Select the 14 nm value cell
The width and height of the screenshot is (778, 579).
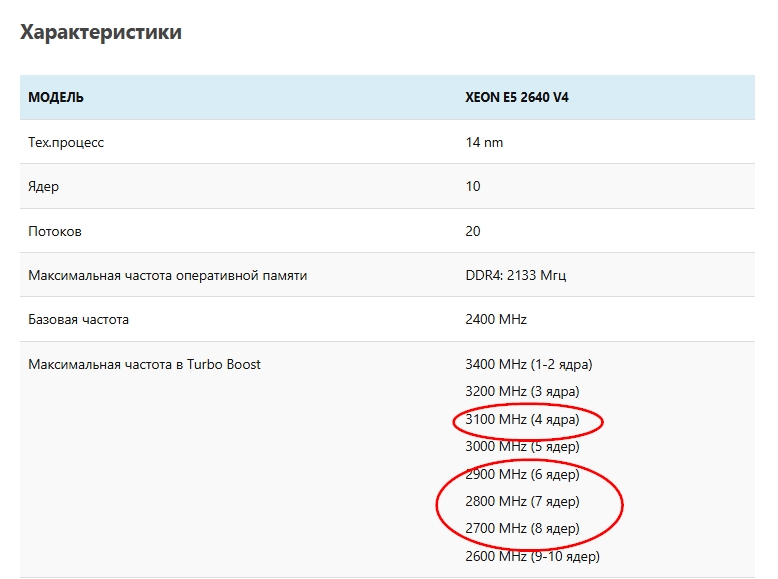point(484,142)
